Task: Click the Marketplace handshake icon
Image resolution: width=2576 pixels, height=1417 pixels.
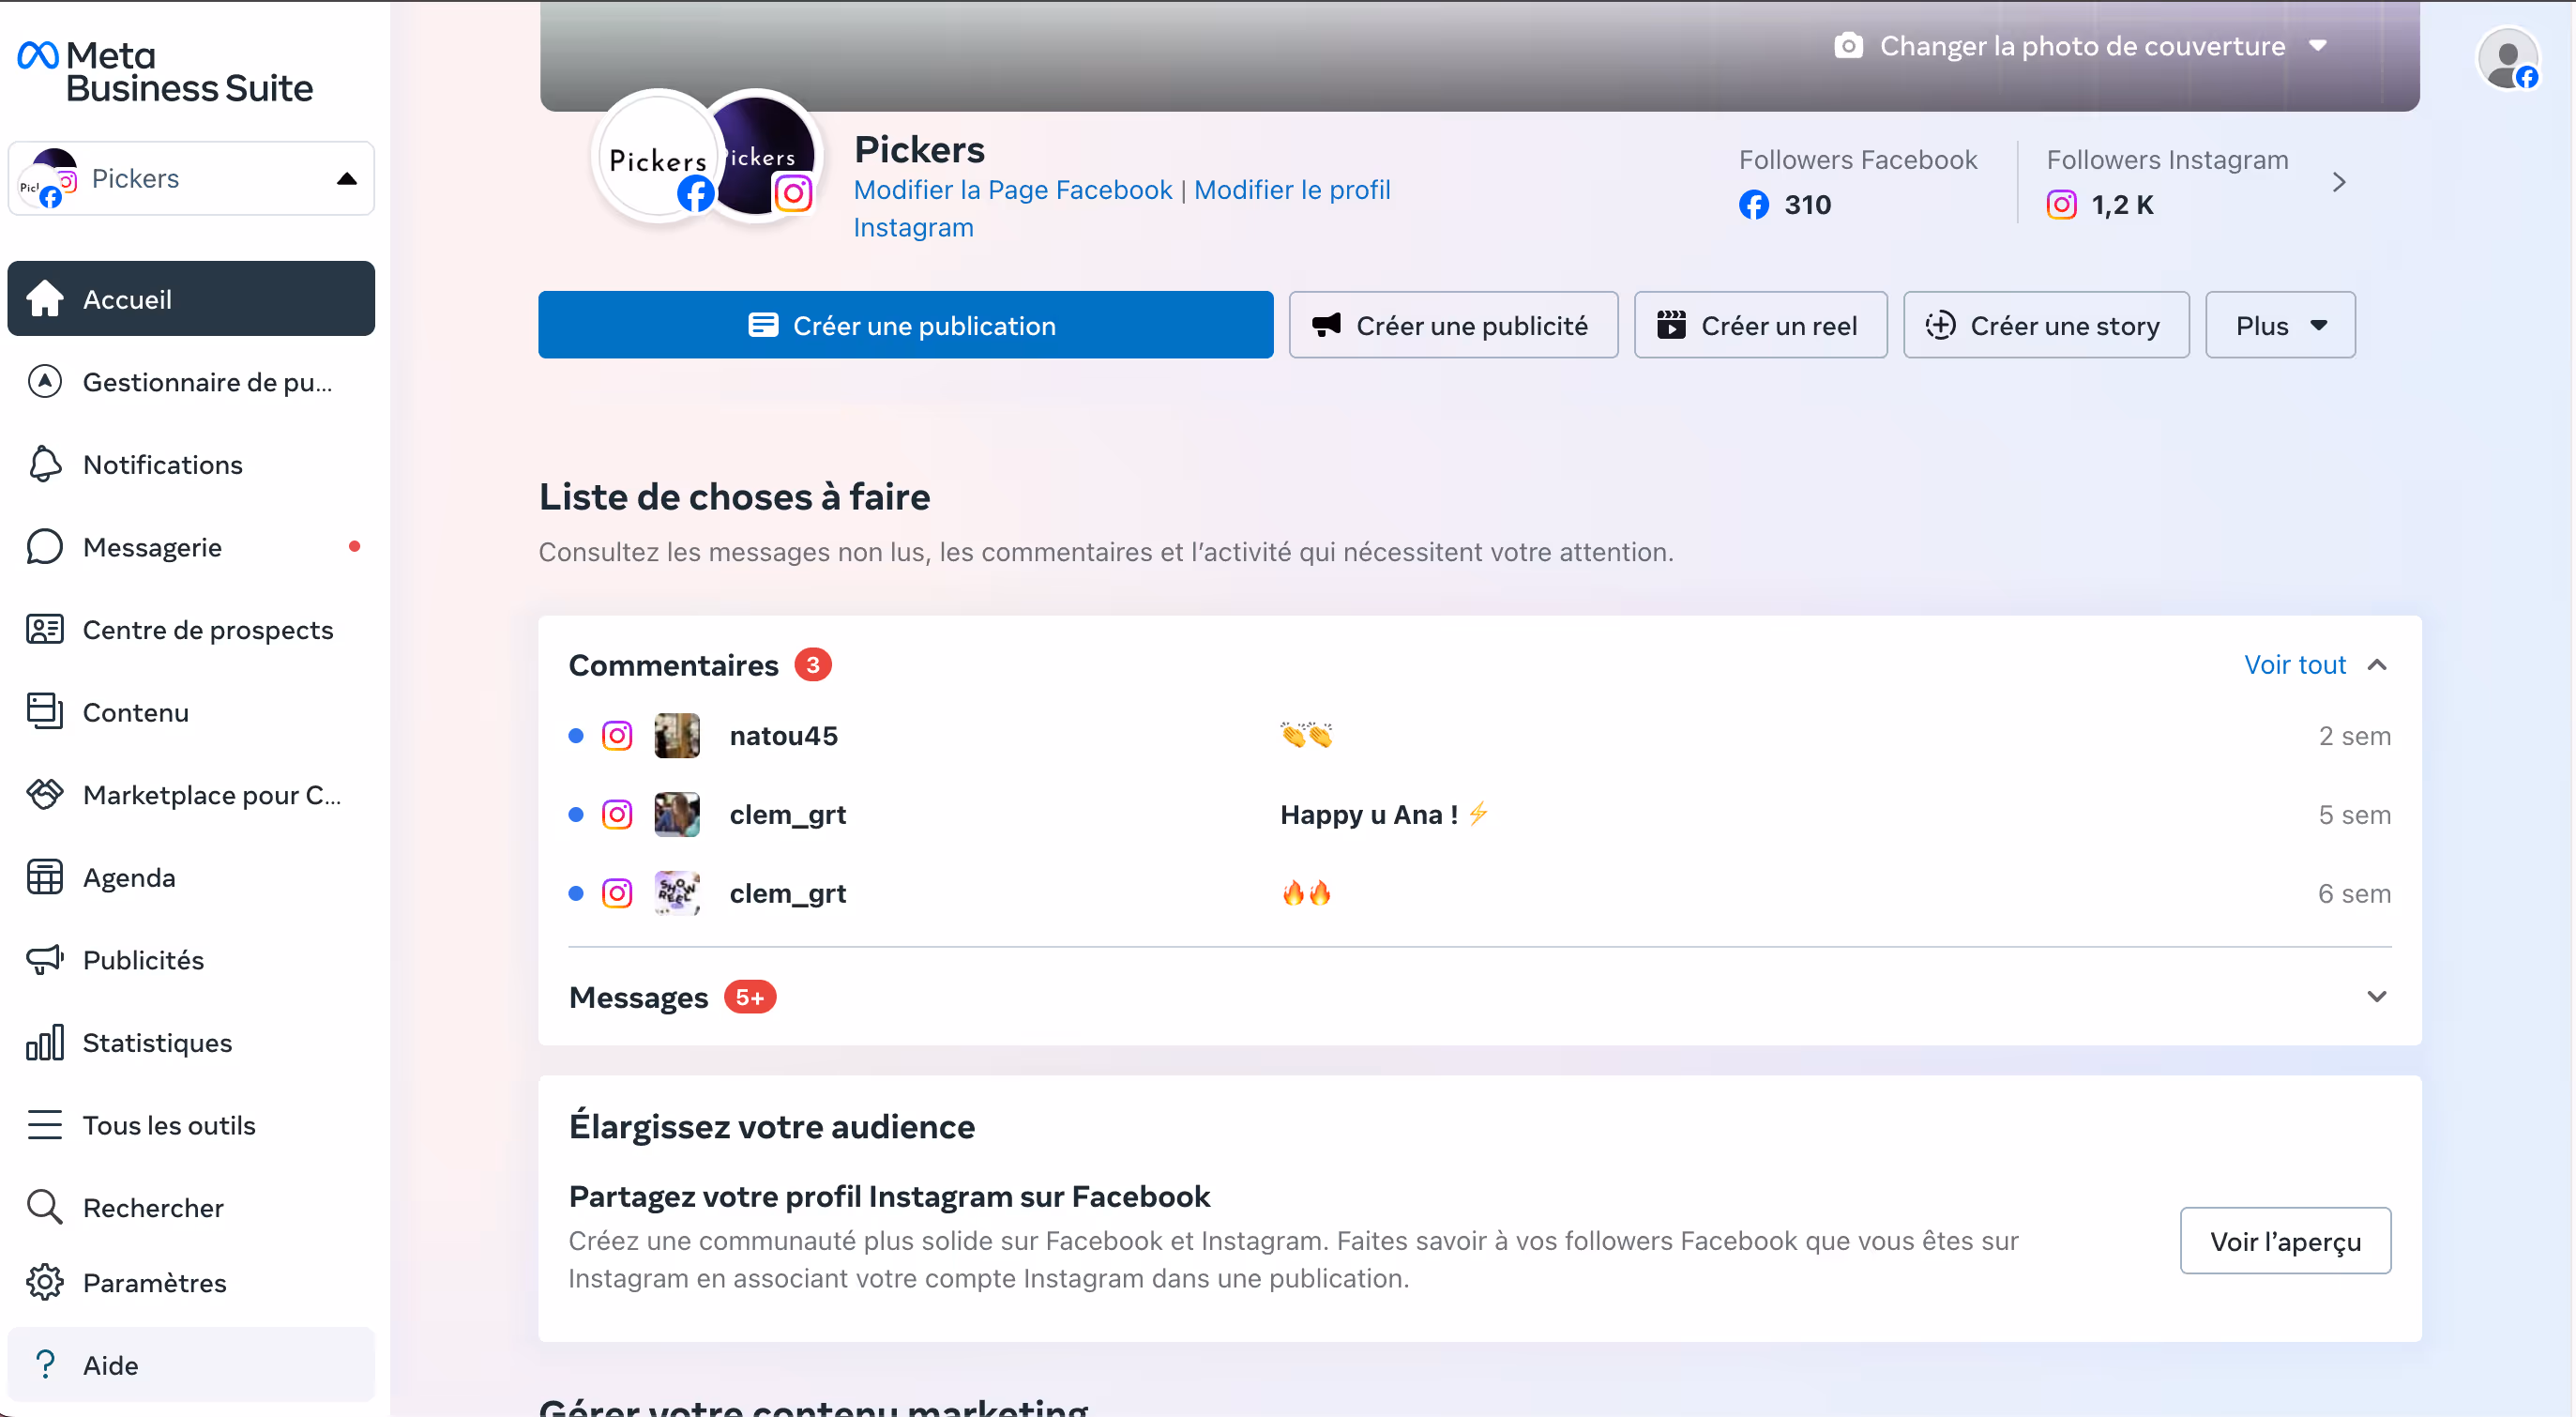Action: pyautogui.click(x=45, y=795)
